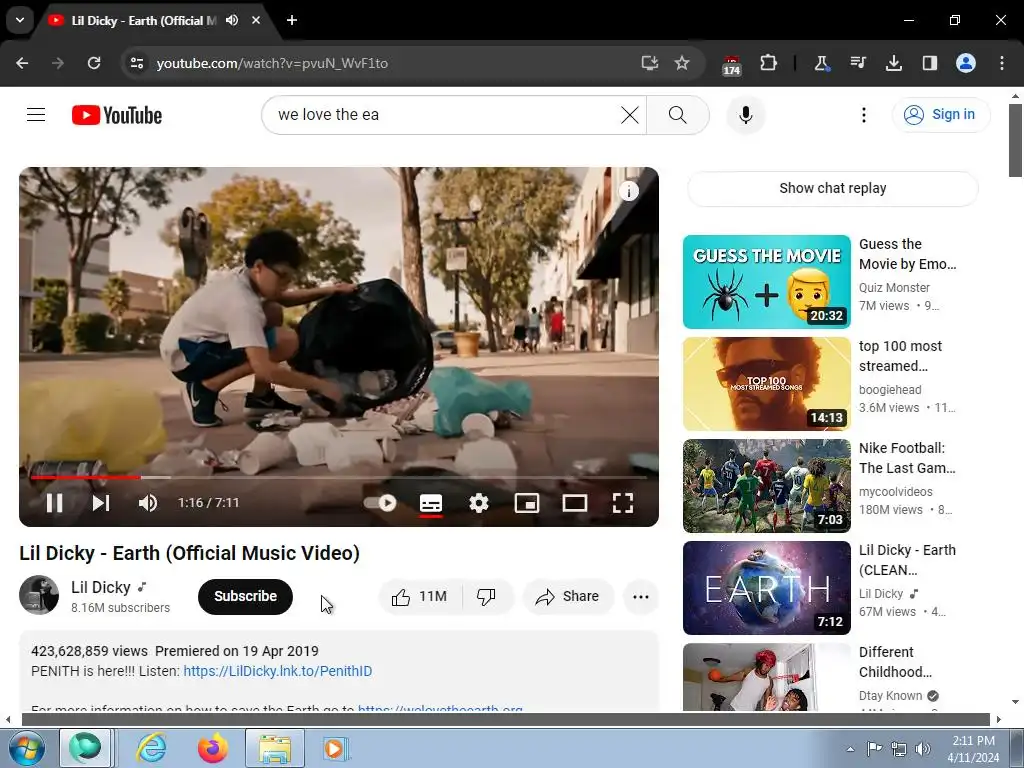Open the LilDicky.lnk.to/PenithID link

tap(278, 671)
